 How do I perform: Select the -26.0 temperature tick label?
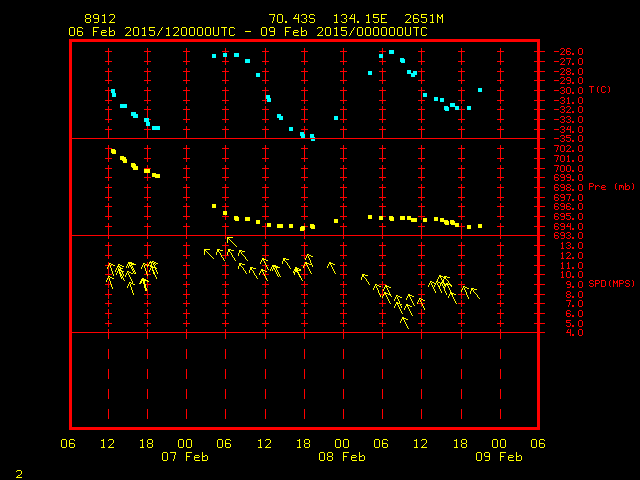click(569, 52)
